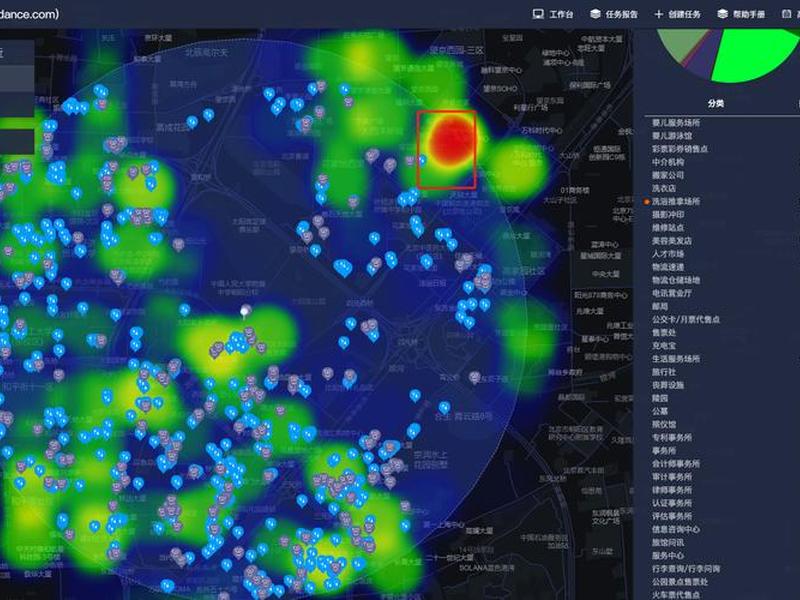Select 火车票代售点 row
Screen dimensions: 800x600
676,595
